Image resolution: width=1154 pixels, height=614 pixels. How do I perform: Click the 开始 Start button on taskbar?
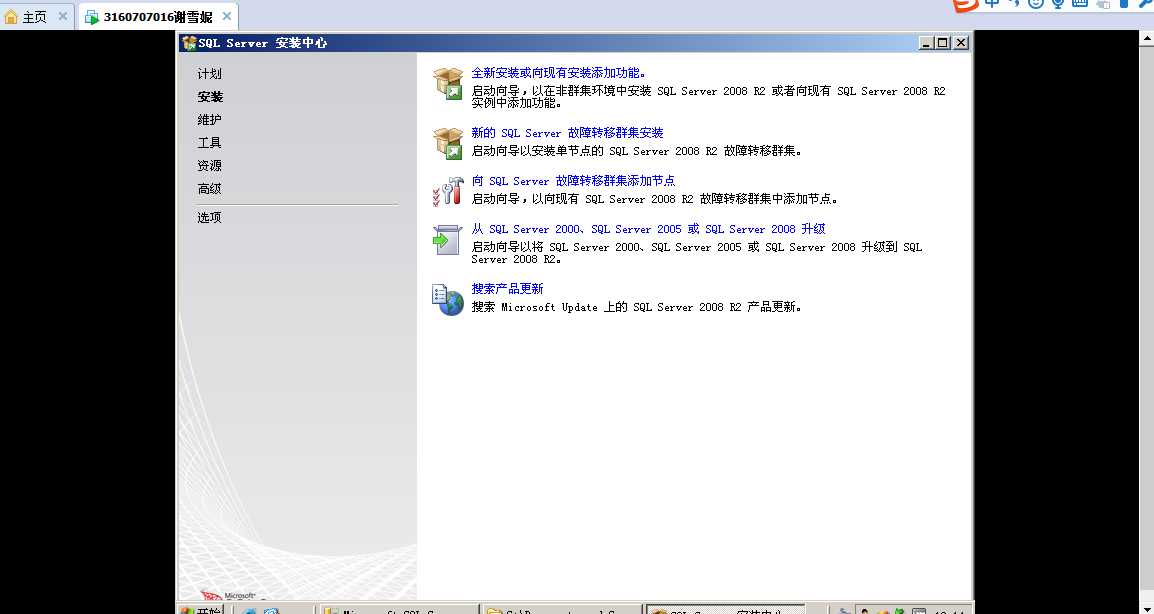click(x=200, y=610)
